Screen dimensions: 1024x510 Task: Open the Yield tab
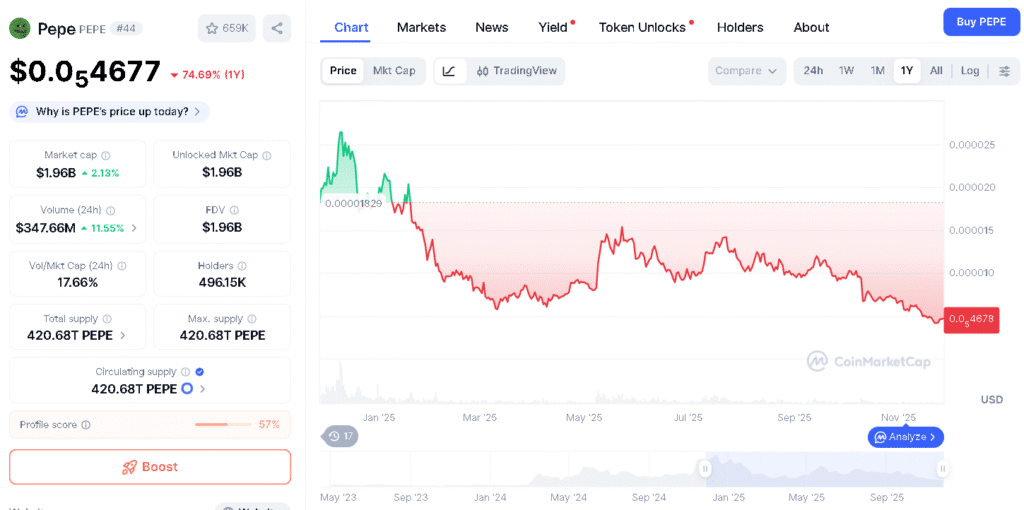pyautogui.click(x=552, y=27)
